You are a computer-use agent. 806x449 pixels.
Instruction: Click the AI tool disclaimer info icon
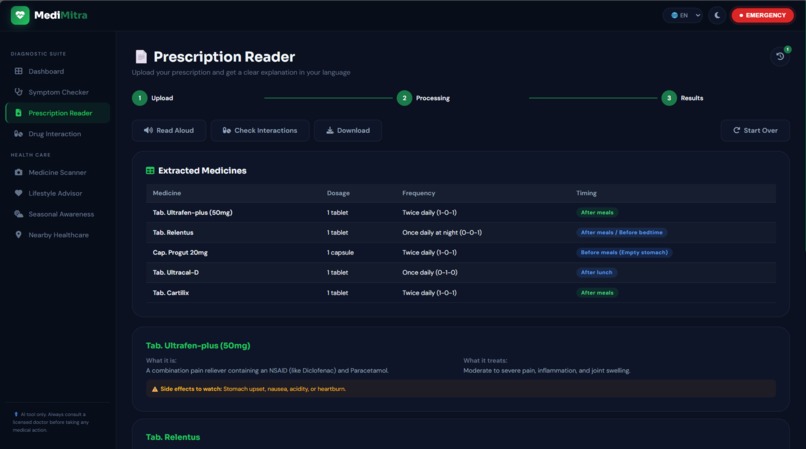click(x=16, y=414)
